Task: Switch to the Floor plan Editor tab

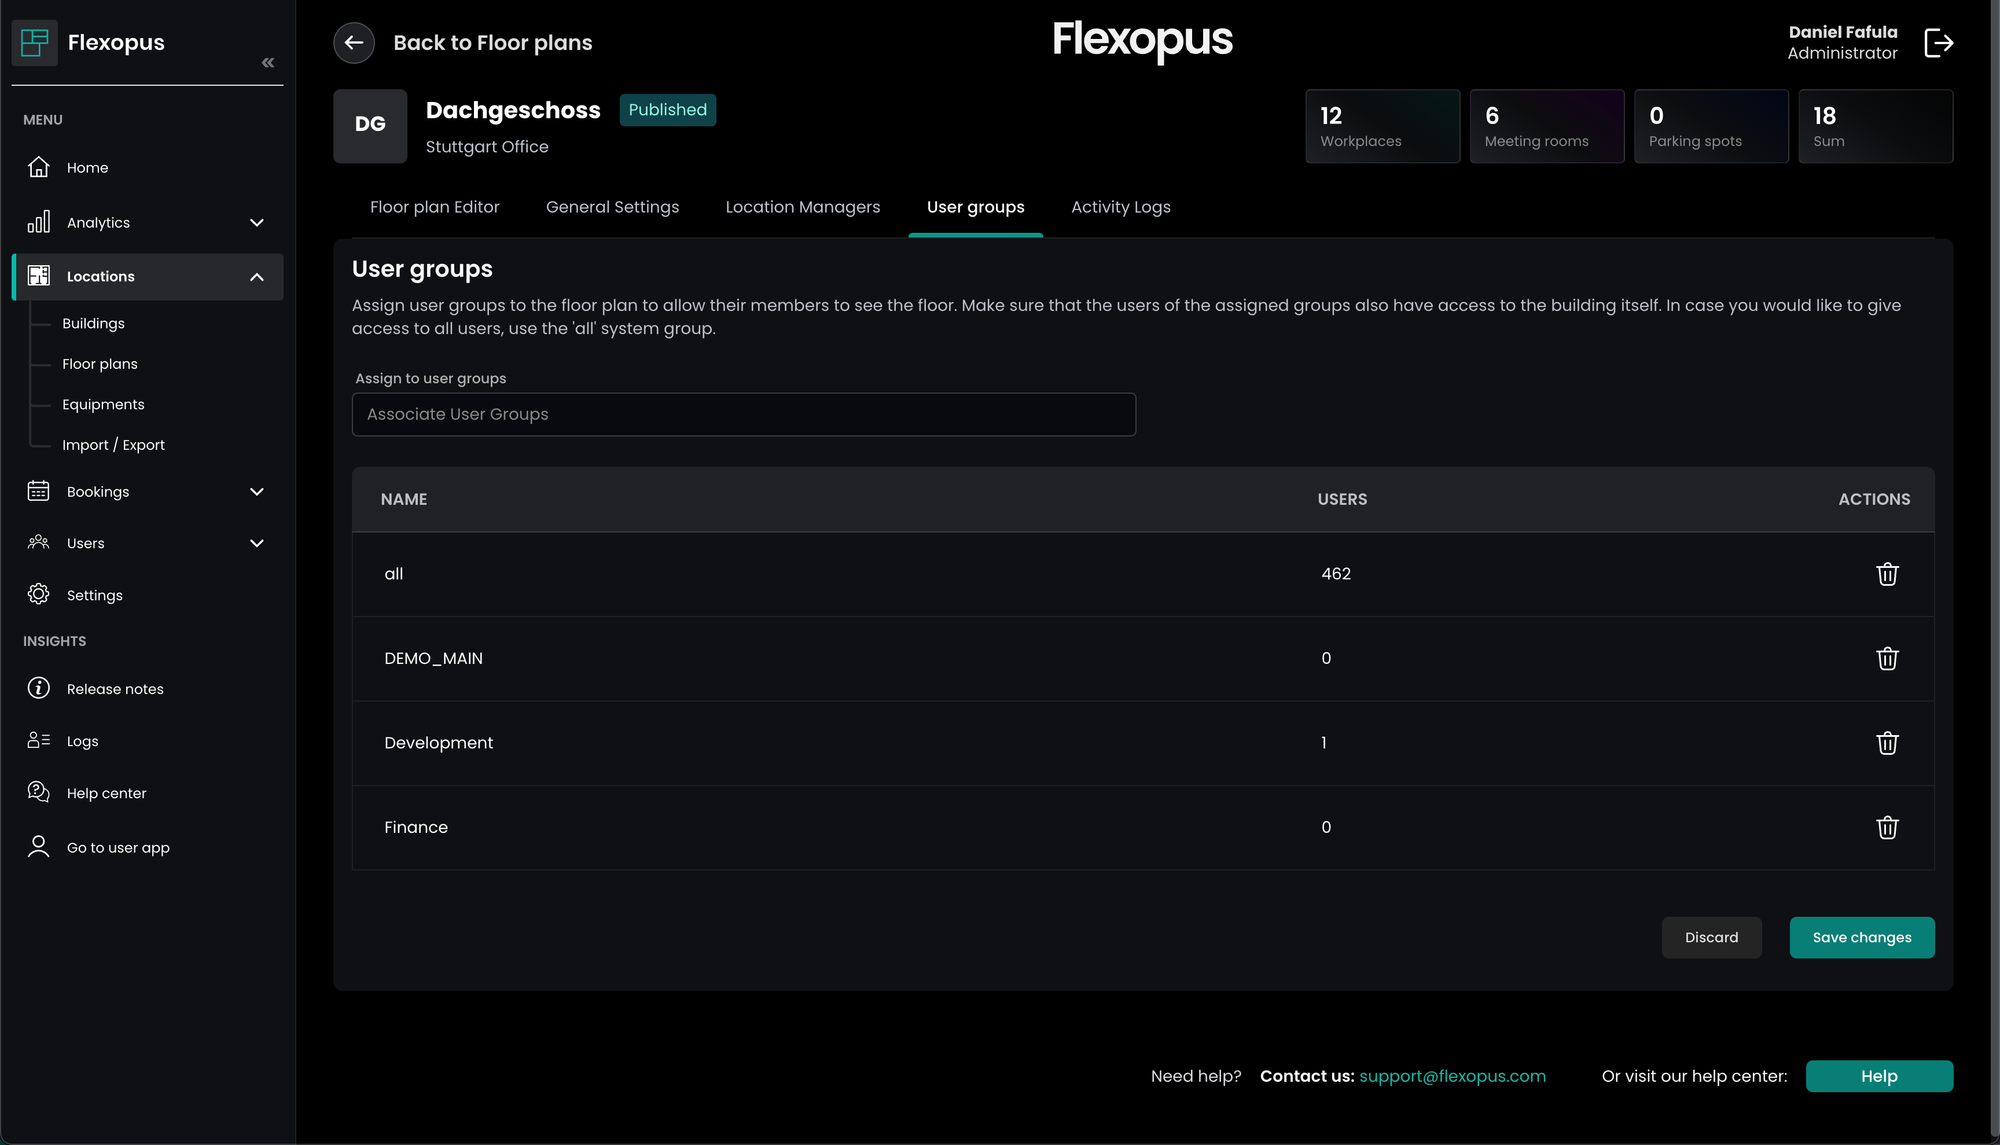Action: [x=434, y=207]
